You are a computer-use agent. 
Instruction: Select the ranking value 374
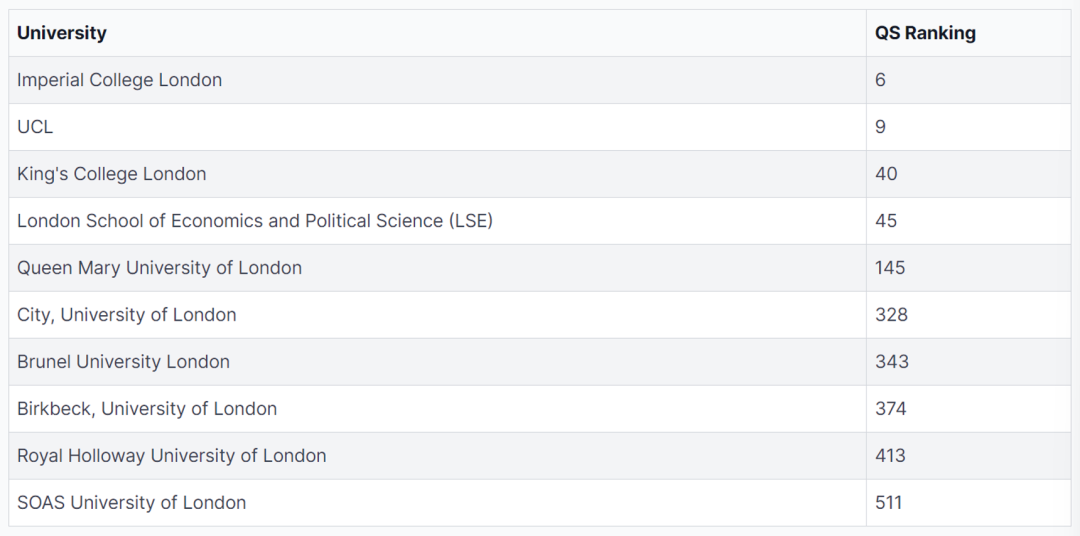point(891,409)
